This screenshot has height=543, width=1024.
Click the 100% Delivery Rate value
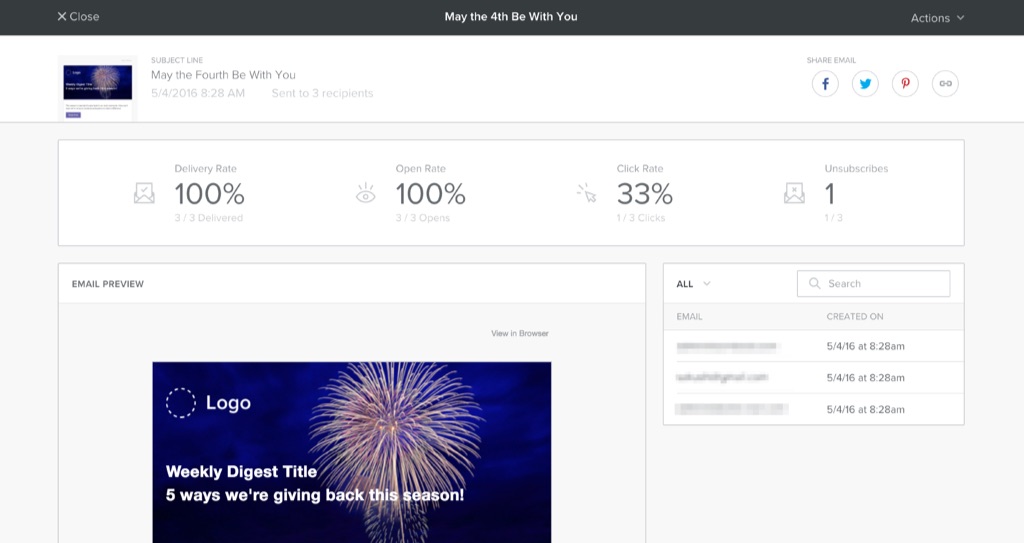click(209, 194)
